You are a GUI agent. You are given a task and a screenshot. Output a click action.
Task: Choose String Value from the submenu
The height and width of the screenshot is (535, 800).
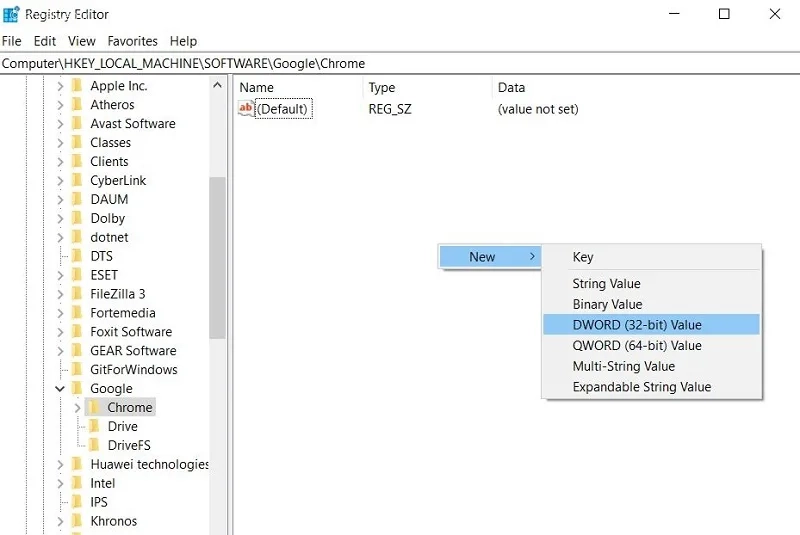pyautogui.click(x=652, y=283)
